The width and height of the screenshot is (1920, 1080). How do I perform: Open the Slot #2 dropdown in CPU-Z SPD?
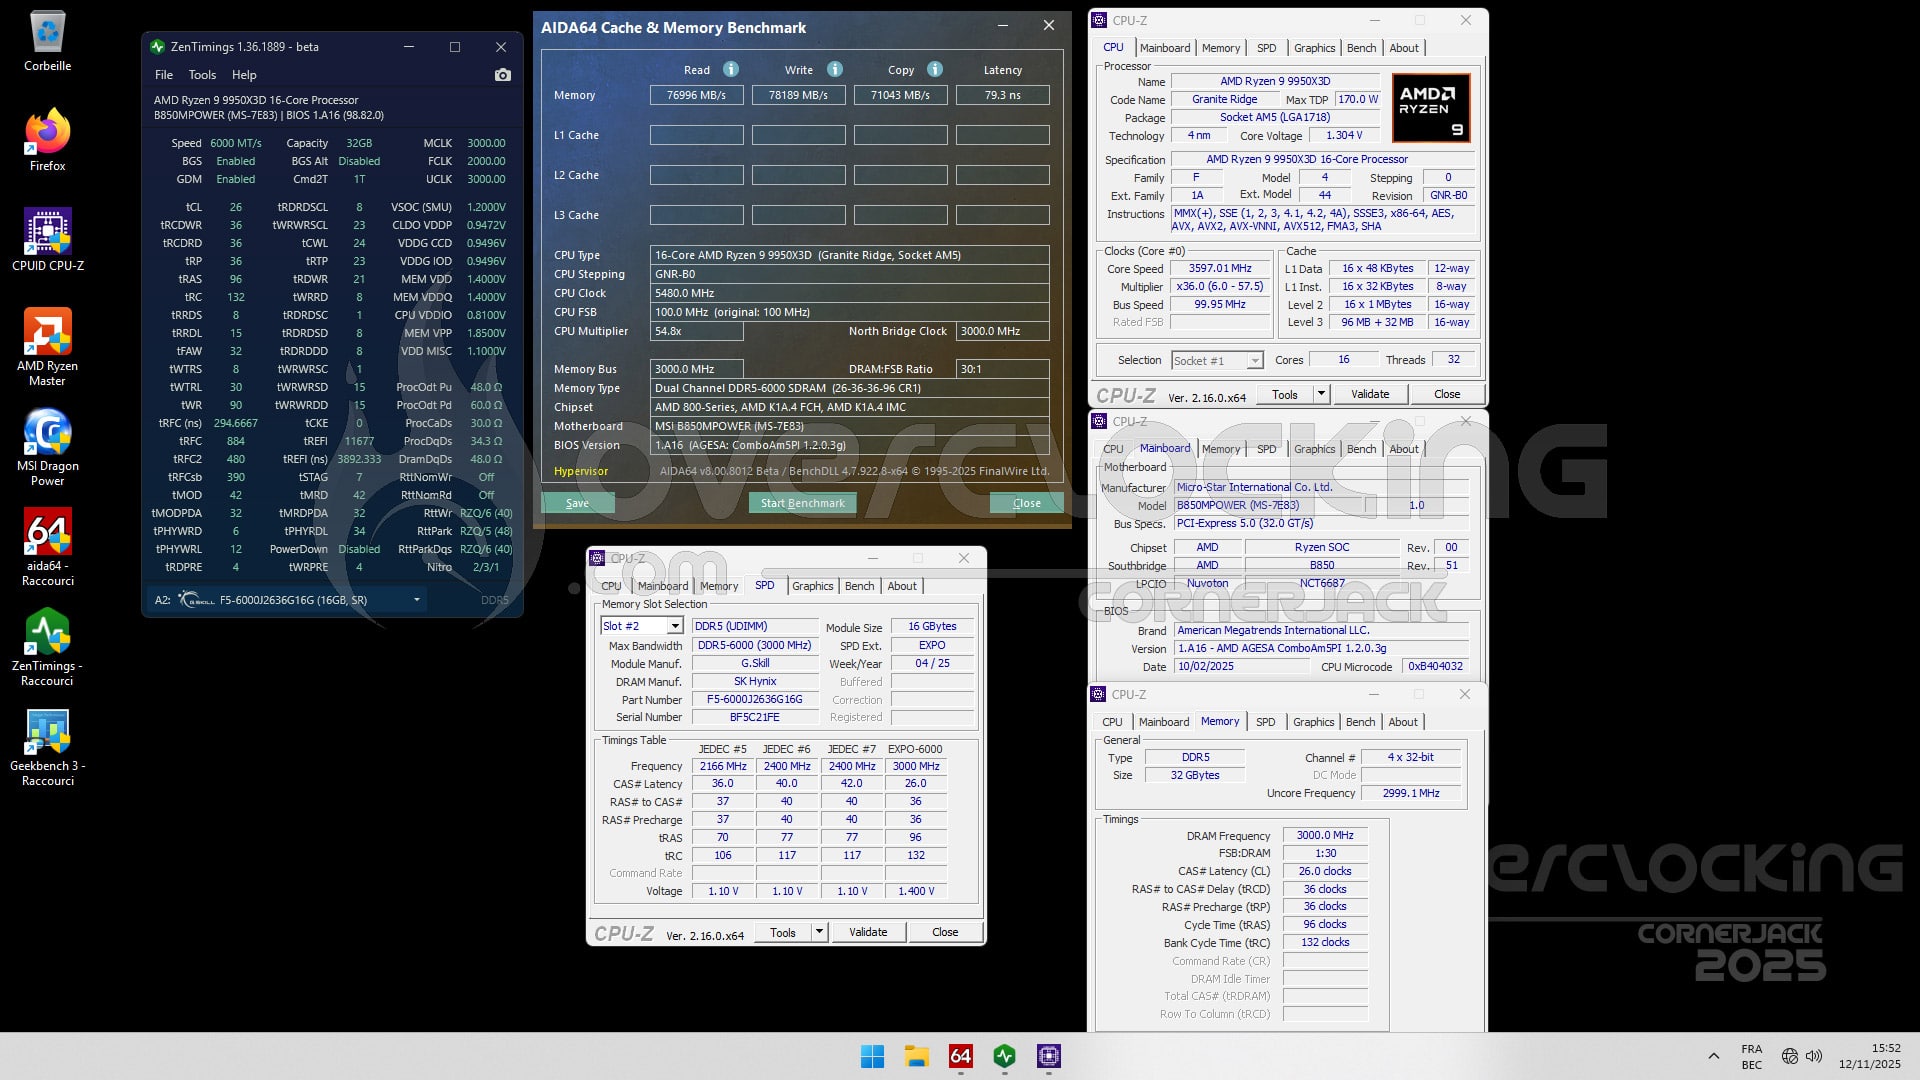click(675, 626)
